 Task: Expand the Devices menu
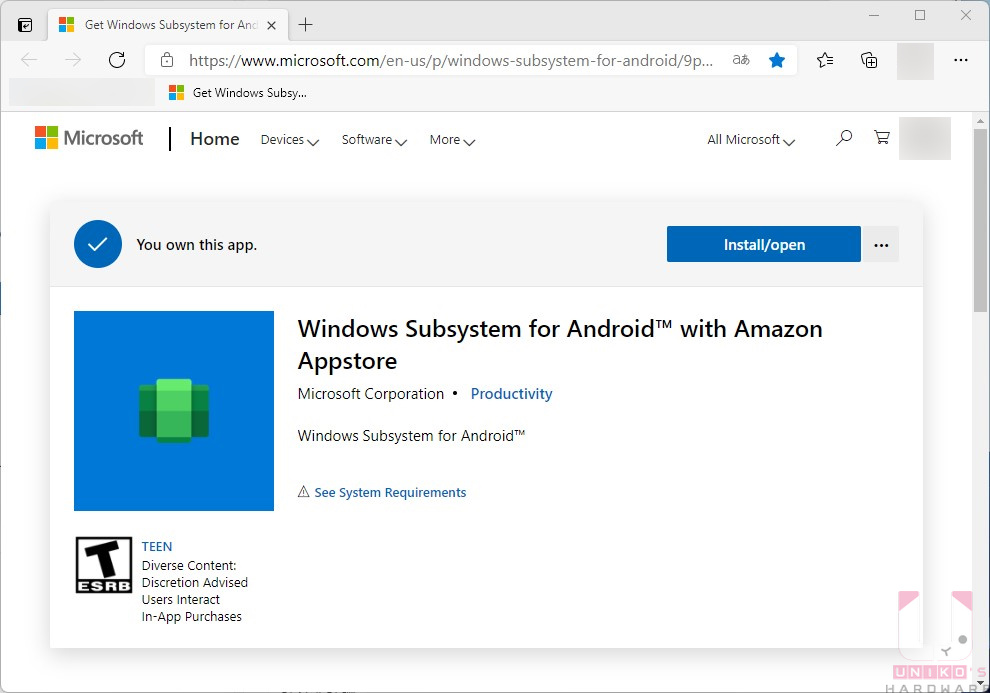pyautogui.click(x=290, y=139)
